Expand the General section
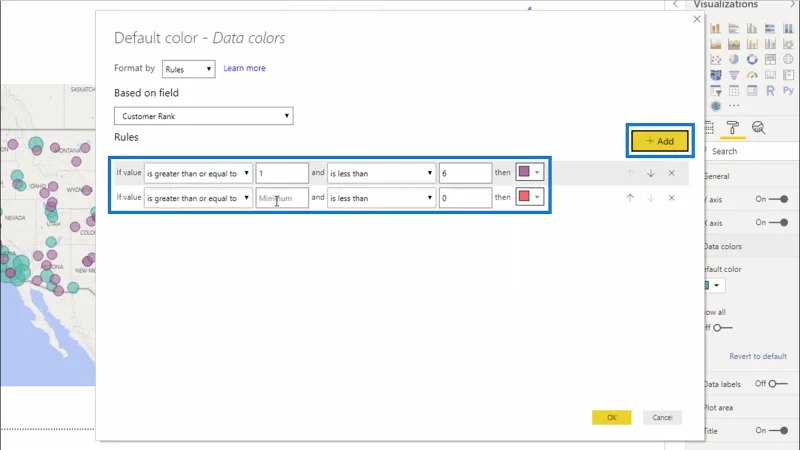800x450 pixels. (x=716, y=176)
